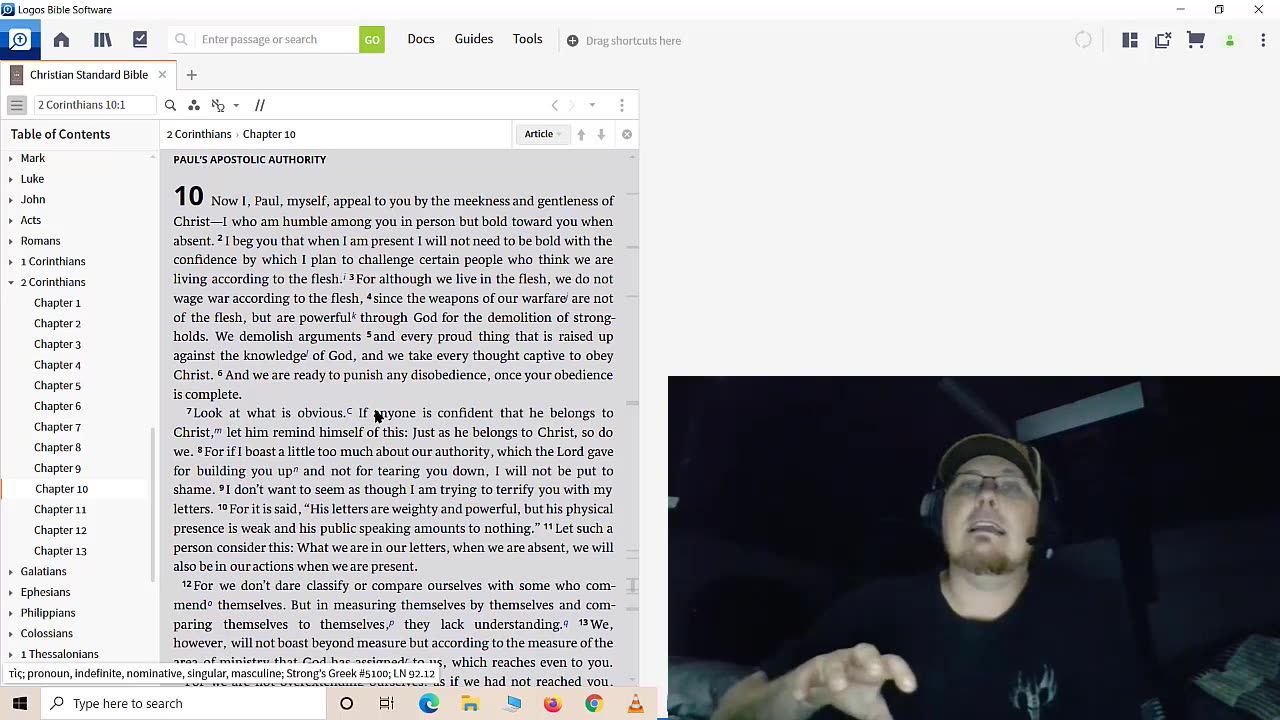Screen dimensions: 1280x720
Task: Open the green user account icon
Action: (x=1230, y=41)
